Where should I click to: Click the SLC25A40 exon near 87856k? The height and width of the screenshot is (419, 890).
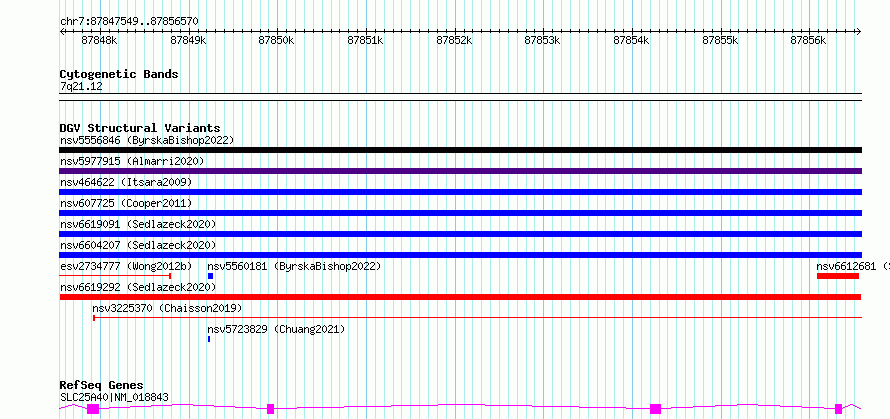(838, 408)
